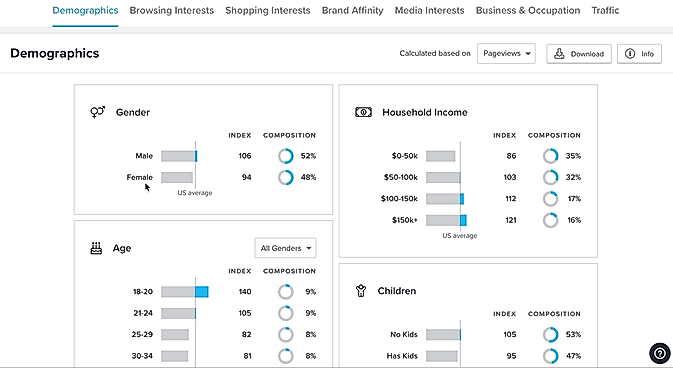Go to the Traffic tab
Screen dimensions: 673x368
(x=605, y=10)
